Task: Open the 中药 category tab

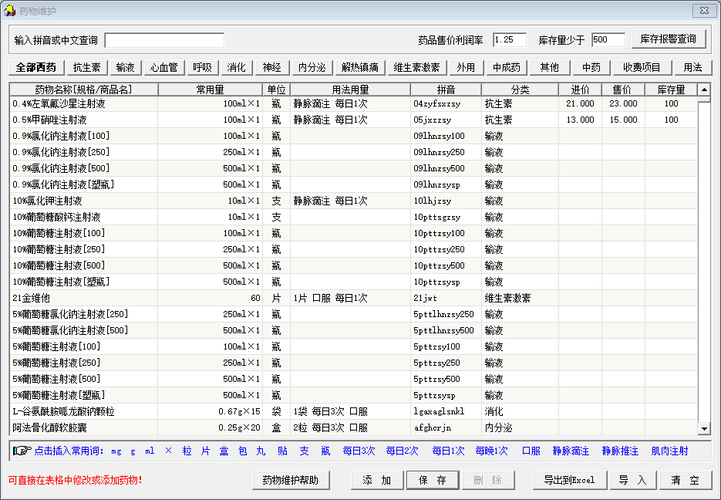Action: [591, 68]
